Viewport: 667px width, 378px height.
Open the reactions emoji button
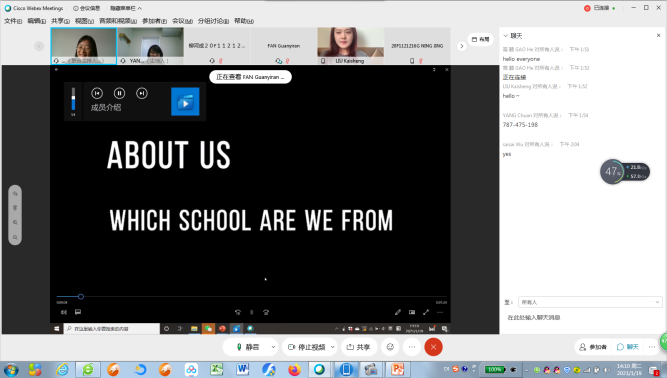390,347
